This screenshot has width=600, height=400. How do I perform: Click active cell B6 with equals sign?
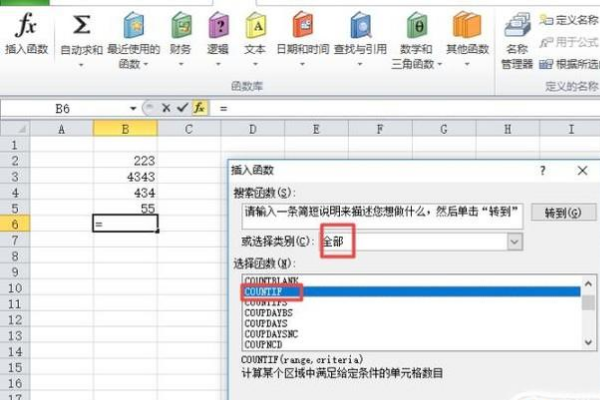[125, 224]
